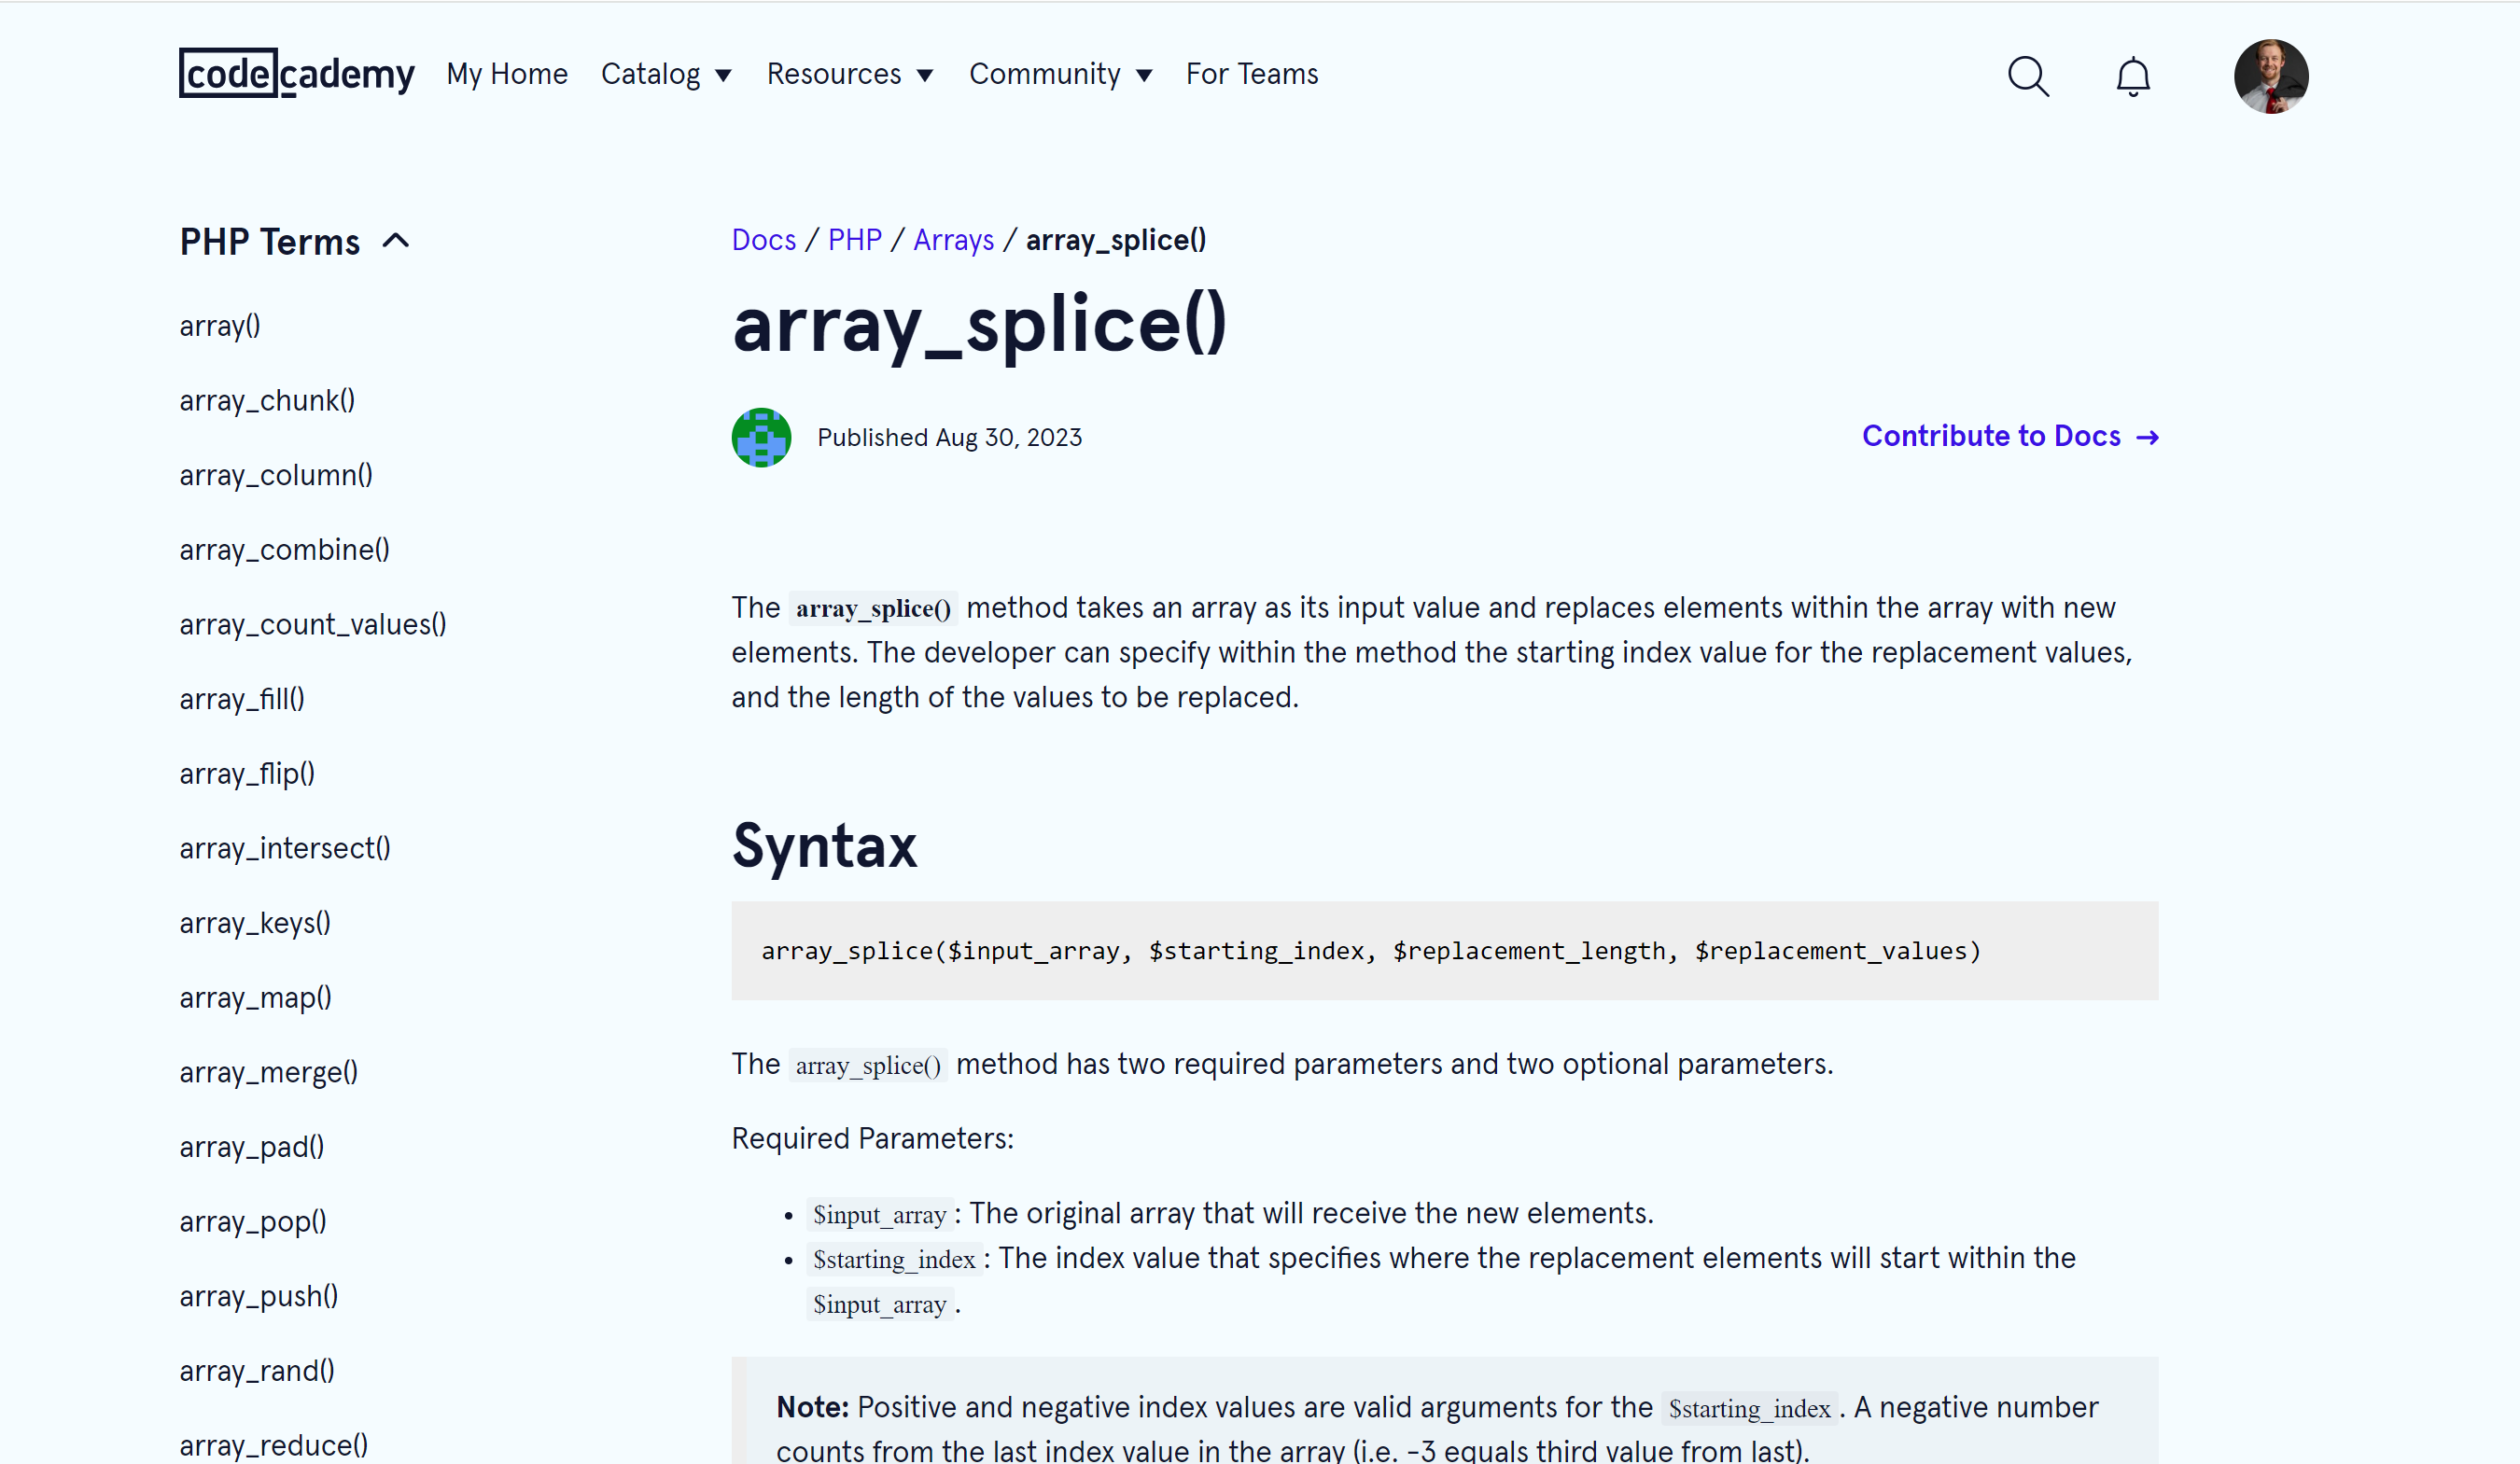Open the PHP breadcrumb link
This screenshot has width=2520, height=1464.
click(854, 239)
